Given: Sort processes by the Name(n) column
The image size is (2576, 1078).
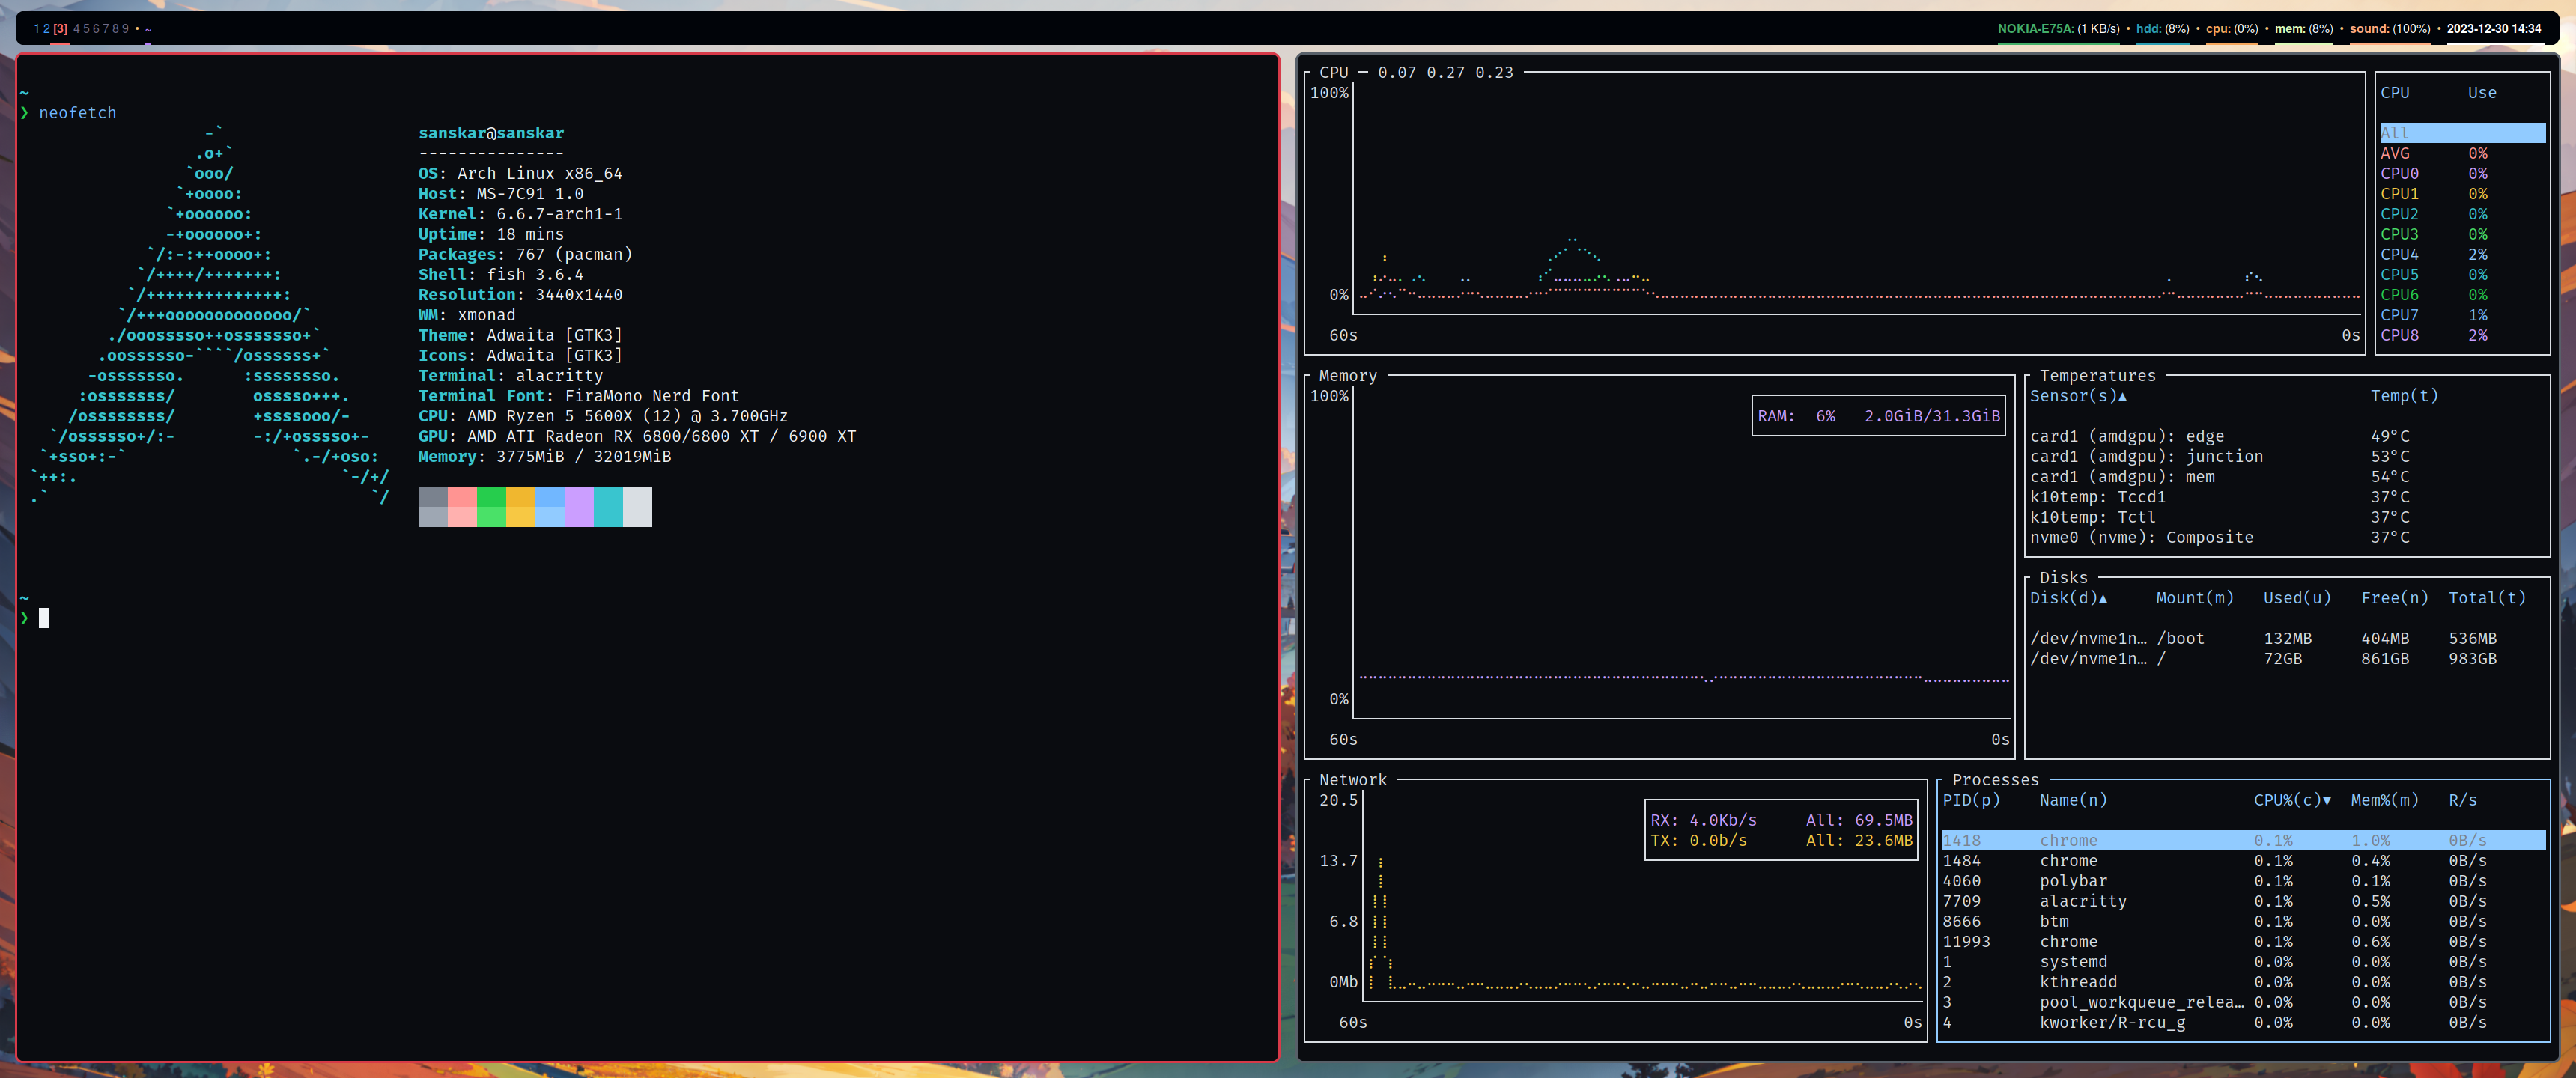Looking at the screenshot, I should [x=2072, y=800].
